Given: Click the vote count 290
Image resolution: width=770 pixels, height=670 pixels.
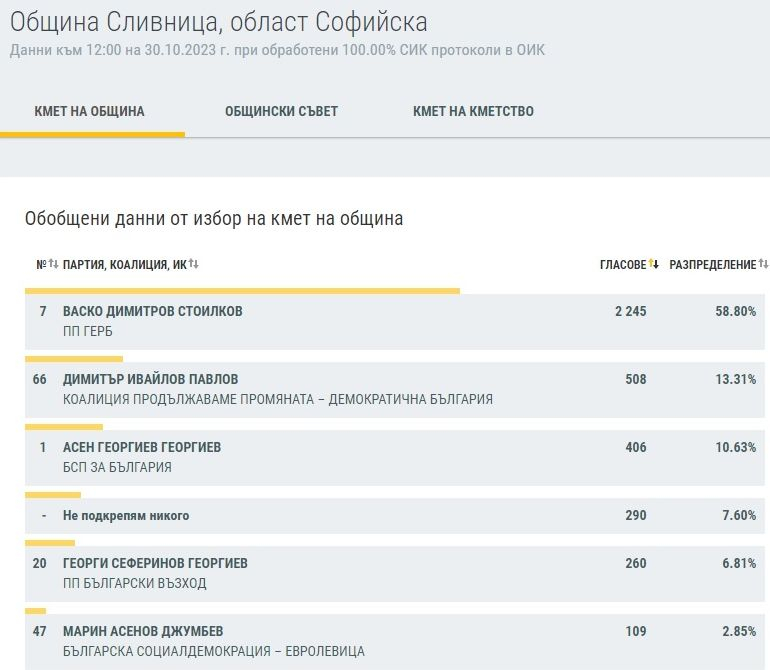Looking at the screenshot, I should 636,515.
